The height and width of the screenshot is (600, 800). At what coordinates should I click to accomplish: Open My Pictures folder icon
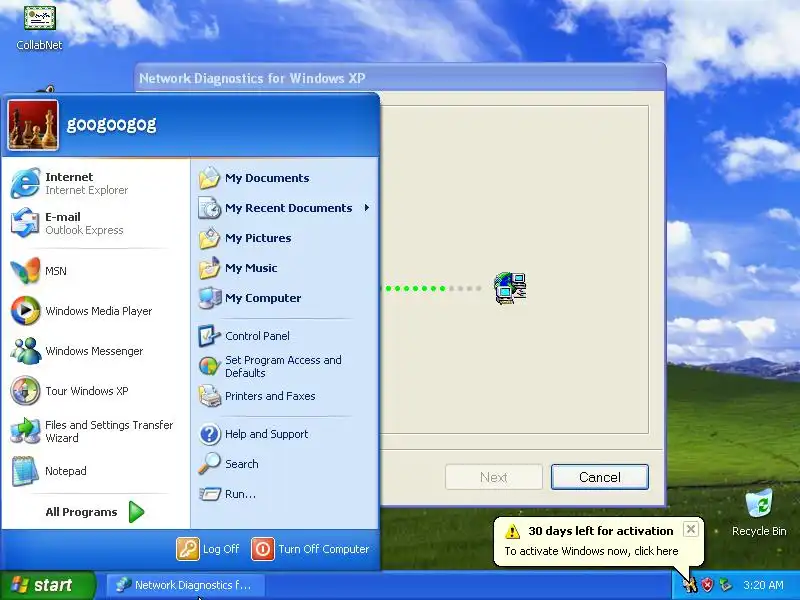click(209, 238)
